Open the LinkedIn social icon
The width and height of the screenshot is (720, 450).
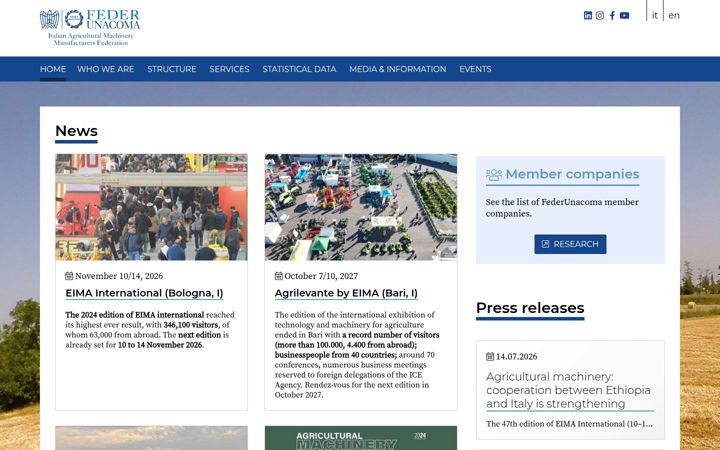tap(588, 15)
